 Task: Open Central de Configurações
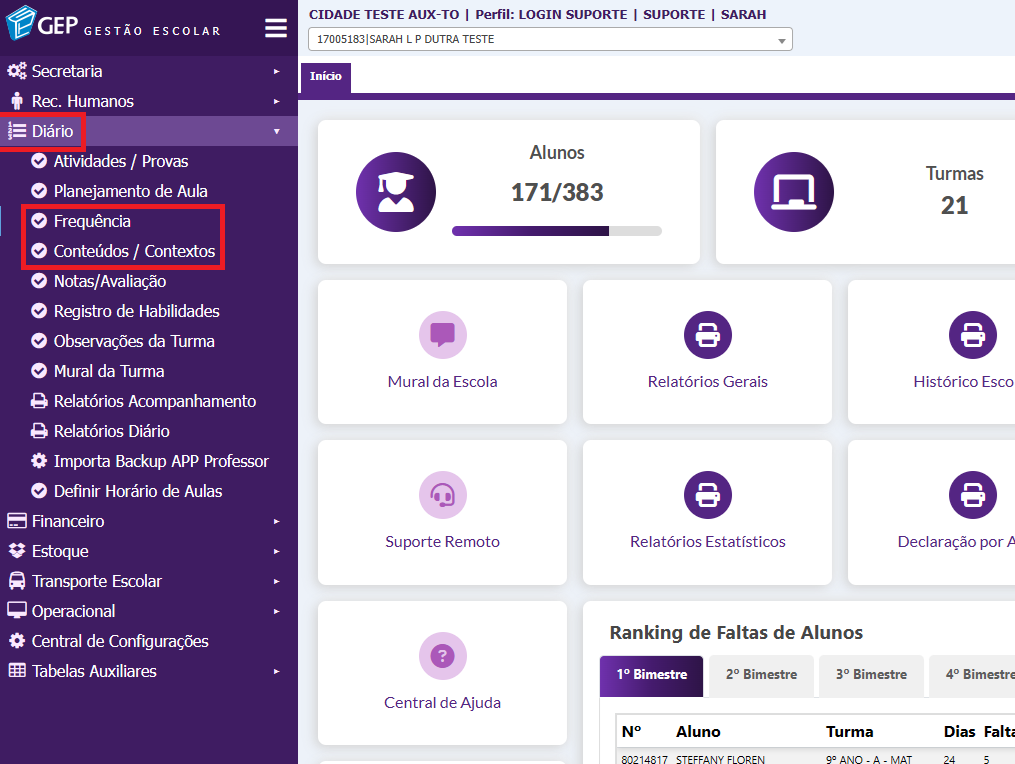click(120, 641)
